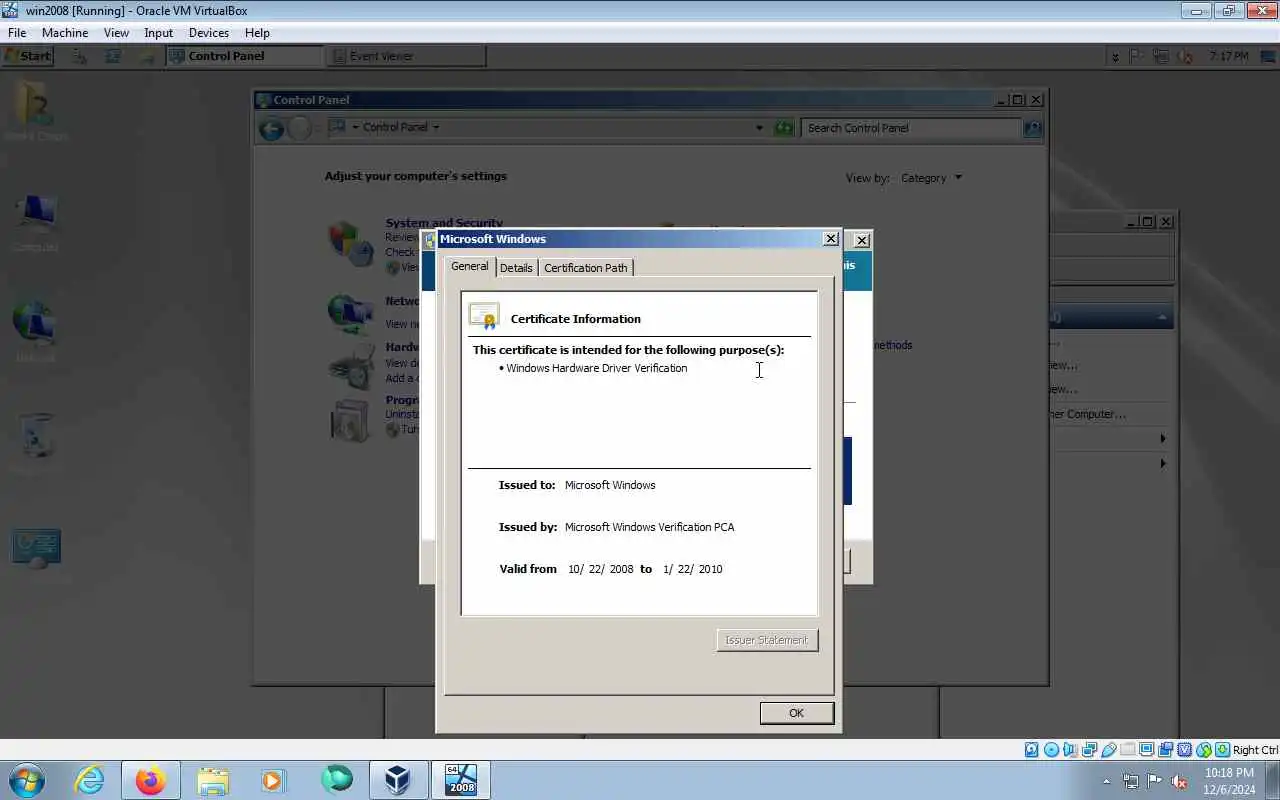Click the teal round taskbar app icon

pos(336,779)
